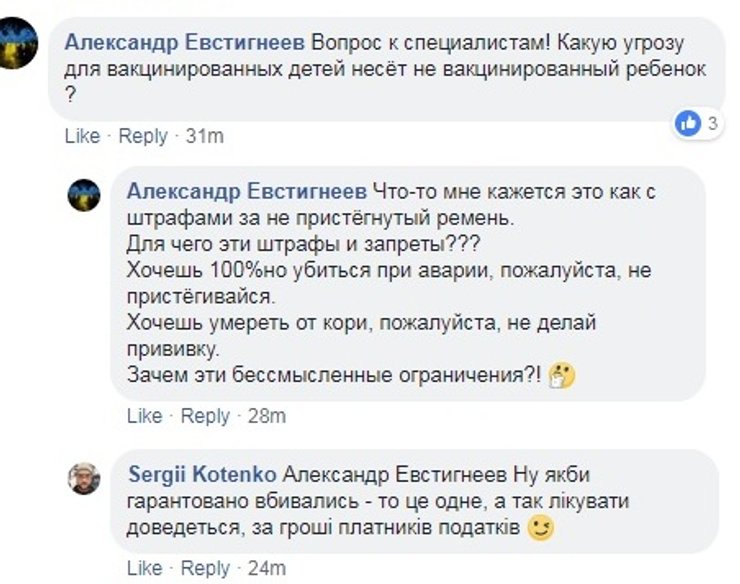Open the reaction count showing 3
The height and width of the screenshot is (584, 740).
click(713, 124)
